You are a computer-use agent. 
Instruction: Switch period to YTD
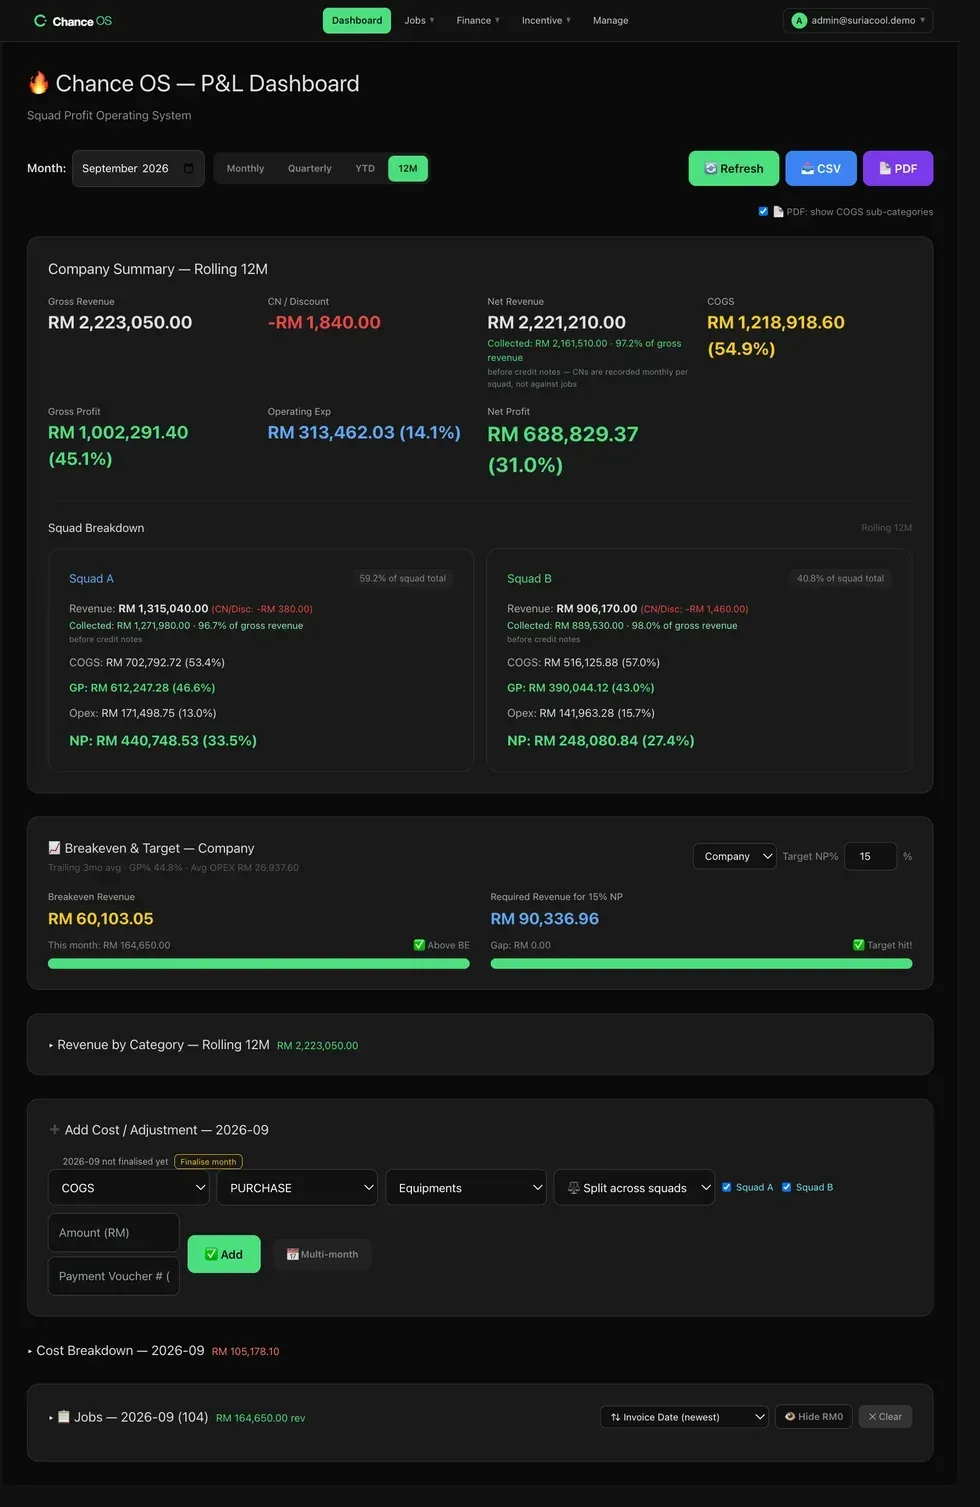365,169
